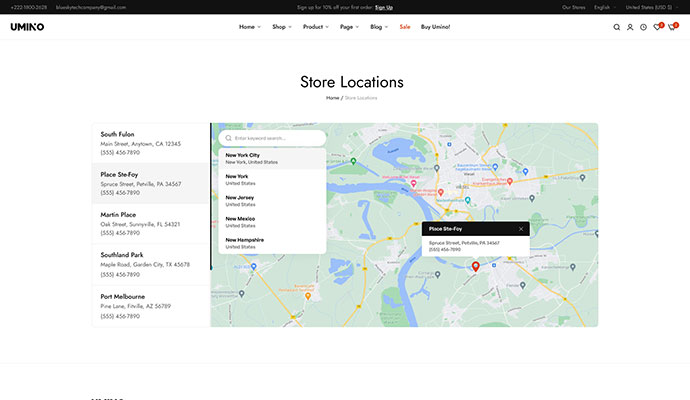Focus the keyword search input on map
This screenshot has width=690, height=400.
tap(272, 138)
